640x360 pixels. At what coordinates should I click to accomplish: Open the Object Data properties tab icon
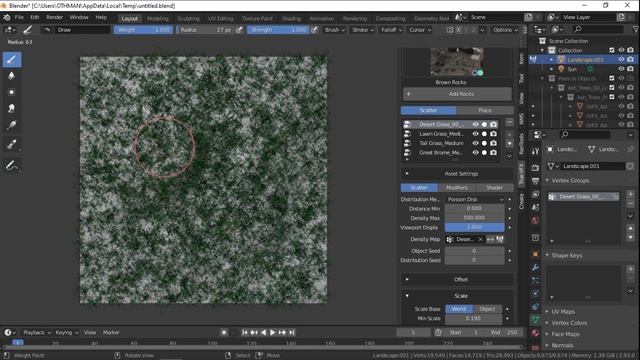pos(535,320)
